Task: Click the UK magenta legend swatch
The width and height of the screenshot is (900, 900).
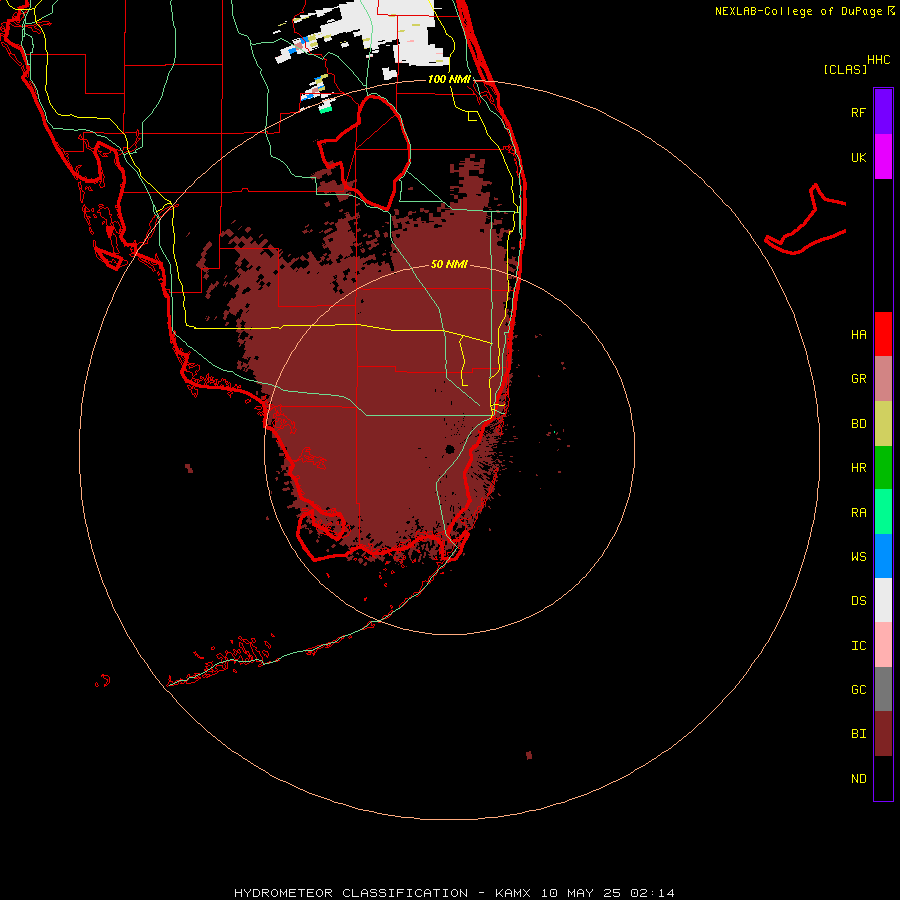Action: tap(883, 157)
